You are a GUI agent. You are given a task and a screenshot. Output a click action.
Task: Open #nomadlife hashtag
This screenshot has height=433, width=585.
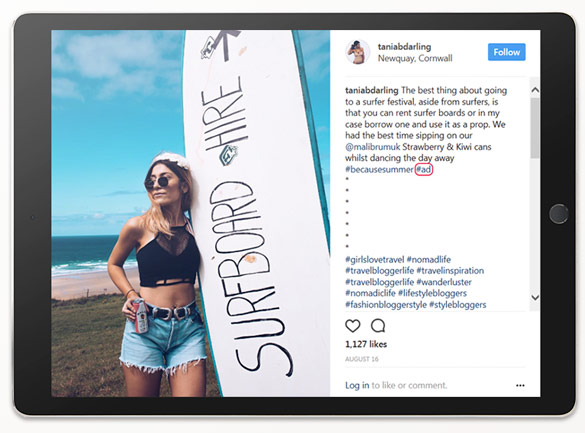[x=429, y=259]
